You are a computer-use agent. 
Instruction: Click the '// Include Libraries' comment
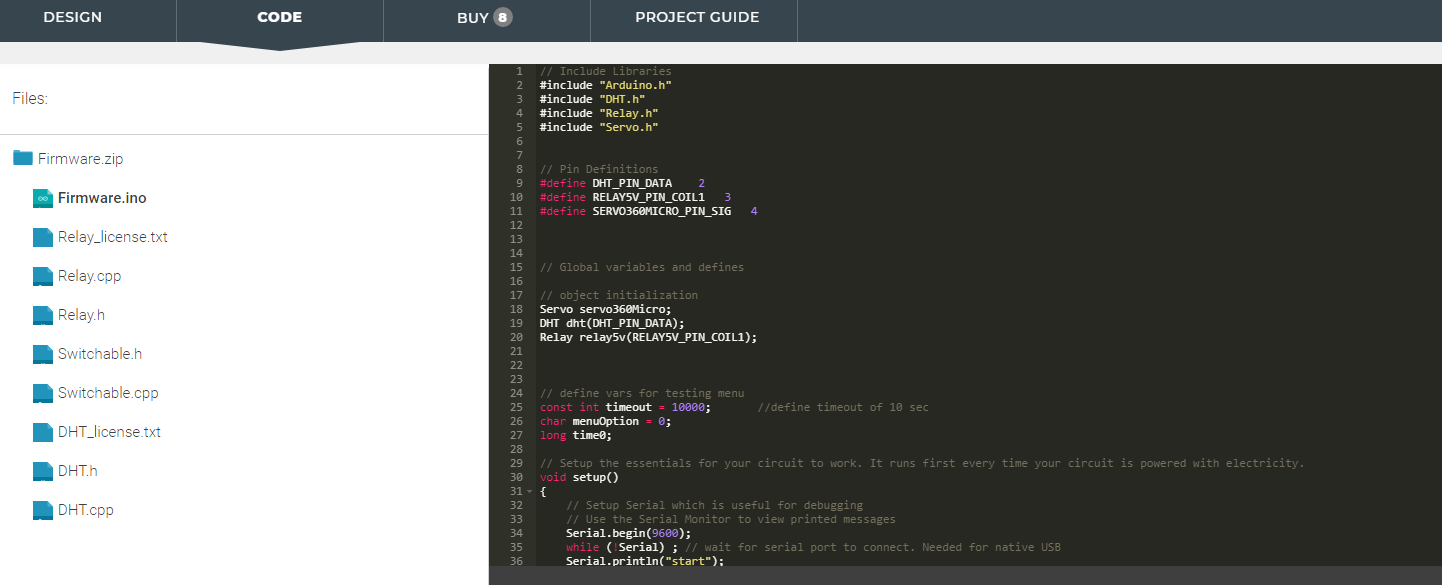tap(605, 71)
